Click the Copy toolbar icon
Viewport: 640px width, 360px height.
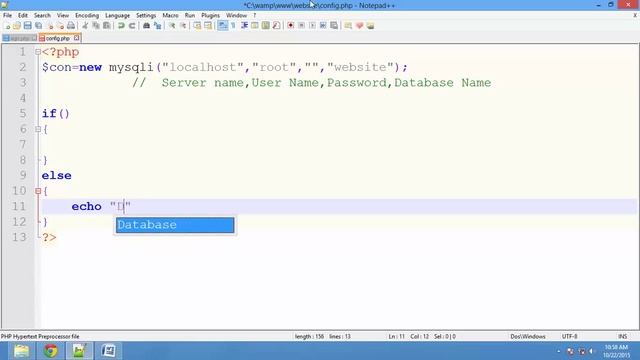click(x=96, y=26)
